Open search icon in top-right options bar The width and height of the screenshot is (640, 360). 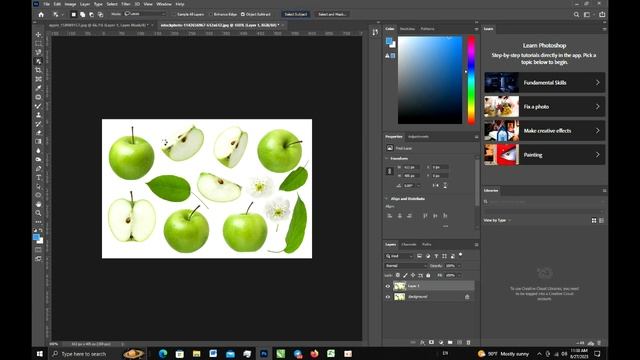576,14
